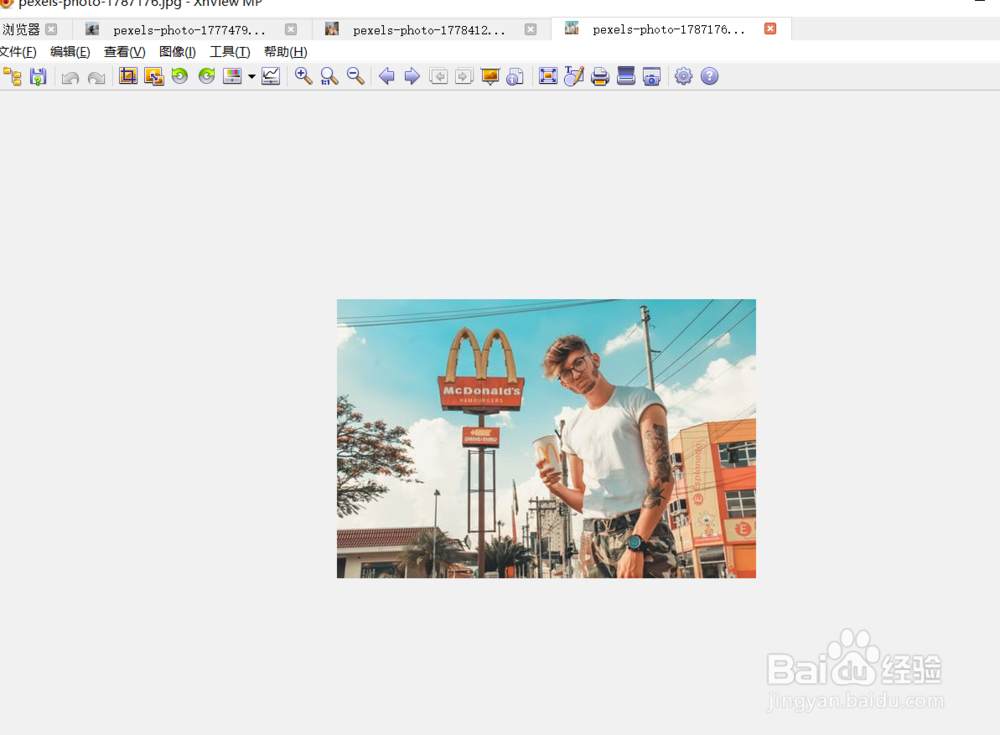This screenshot has width=1000, height=735.
Task: Open the 文件(F) menu
Action: (x=18, y=52)
